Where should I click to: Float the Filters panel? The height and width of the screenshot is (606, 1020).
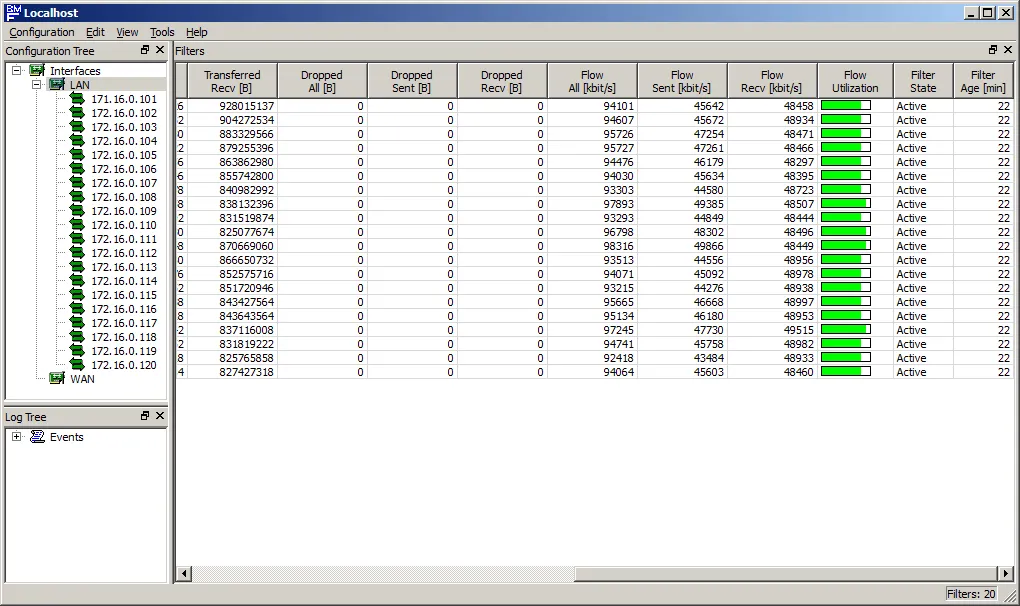point(992,49)
